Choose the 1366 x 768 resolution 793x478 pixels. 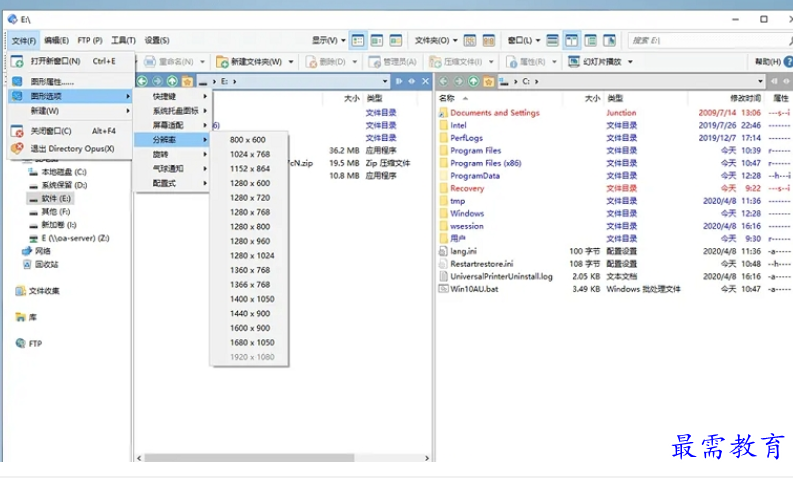point(249,284)
